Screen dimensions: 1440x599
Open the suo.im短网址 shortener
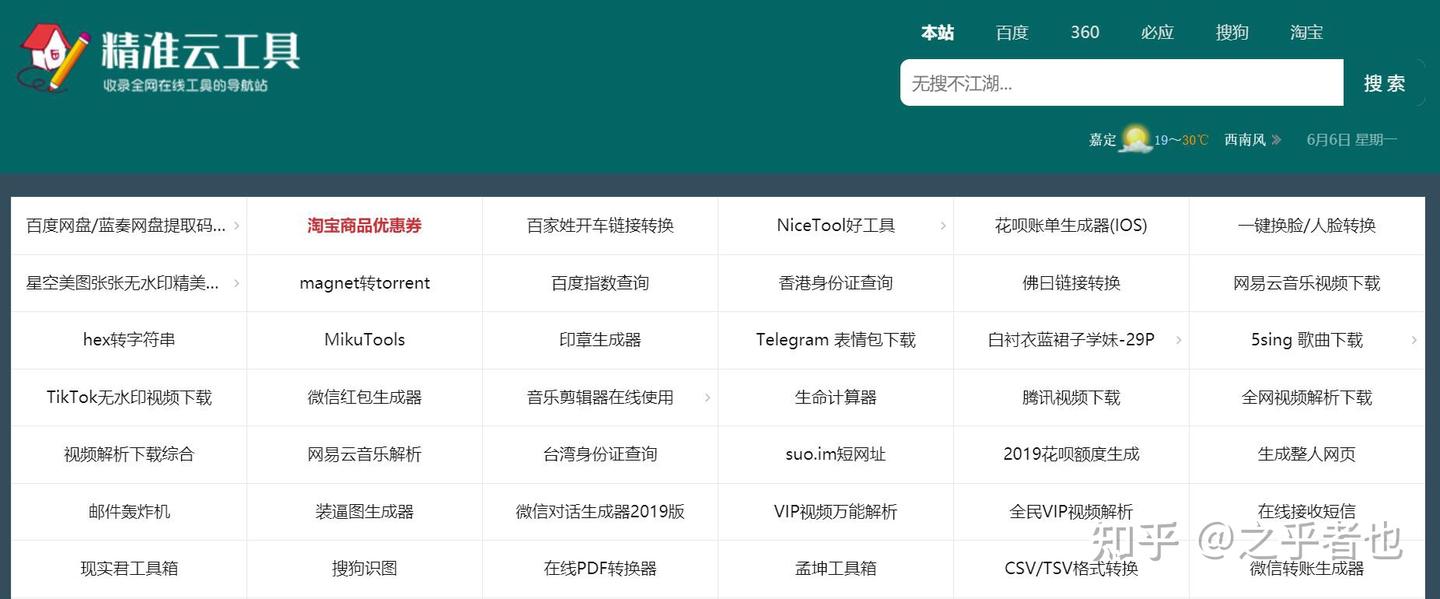tap(835, 454)
